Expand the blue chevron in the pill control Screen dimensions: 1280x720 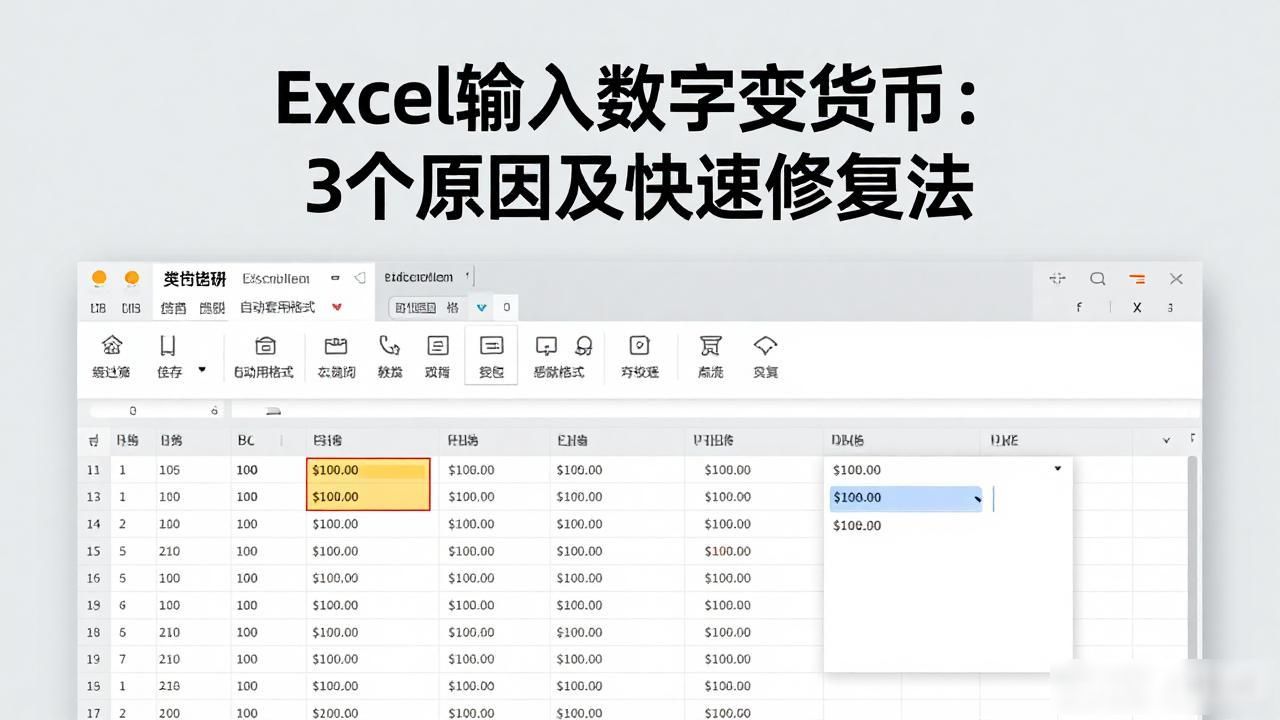(482, 308)
